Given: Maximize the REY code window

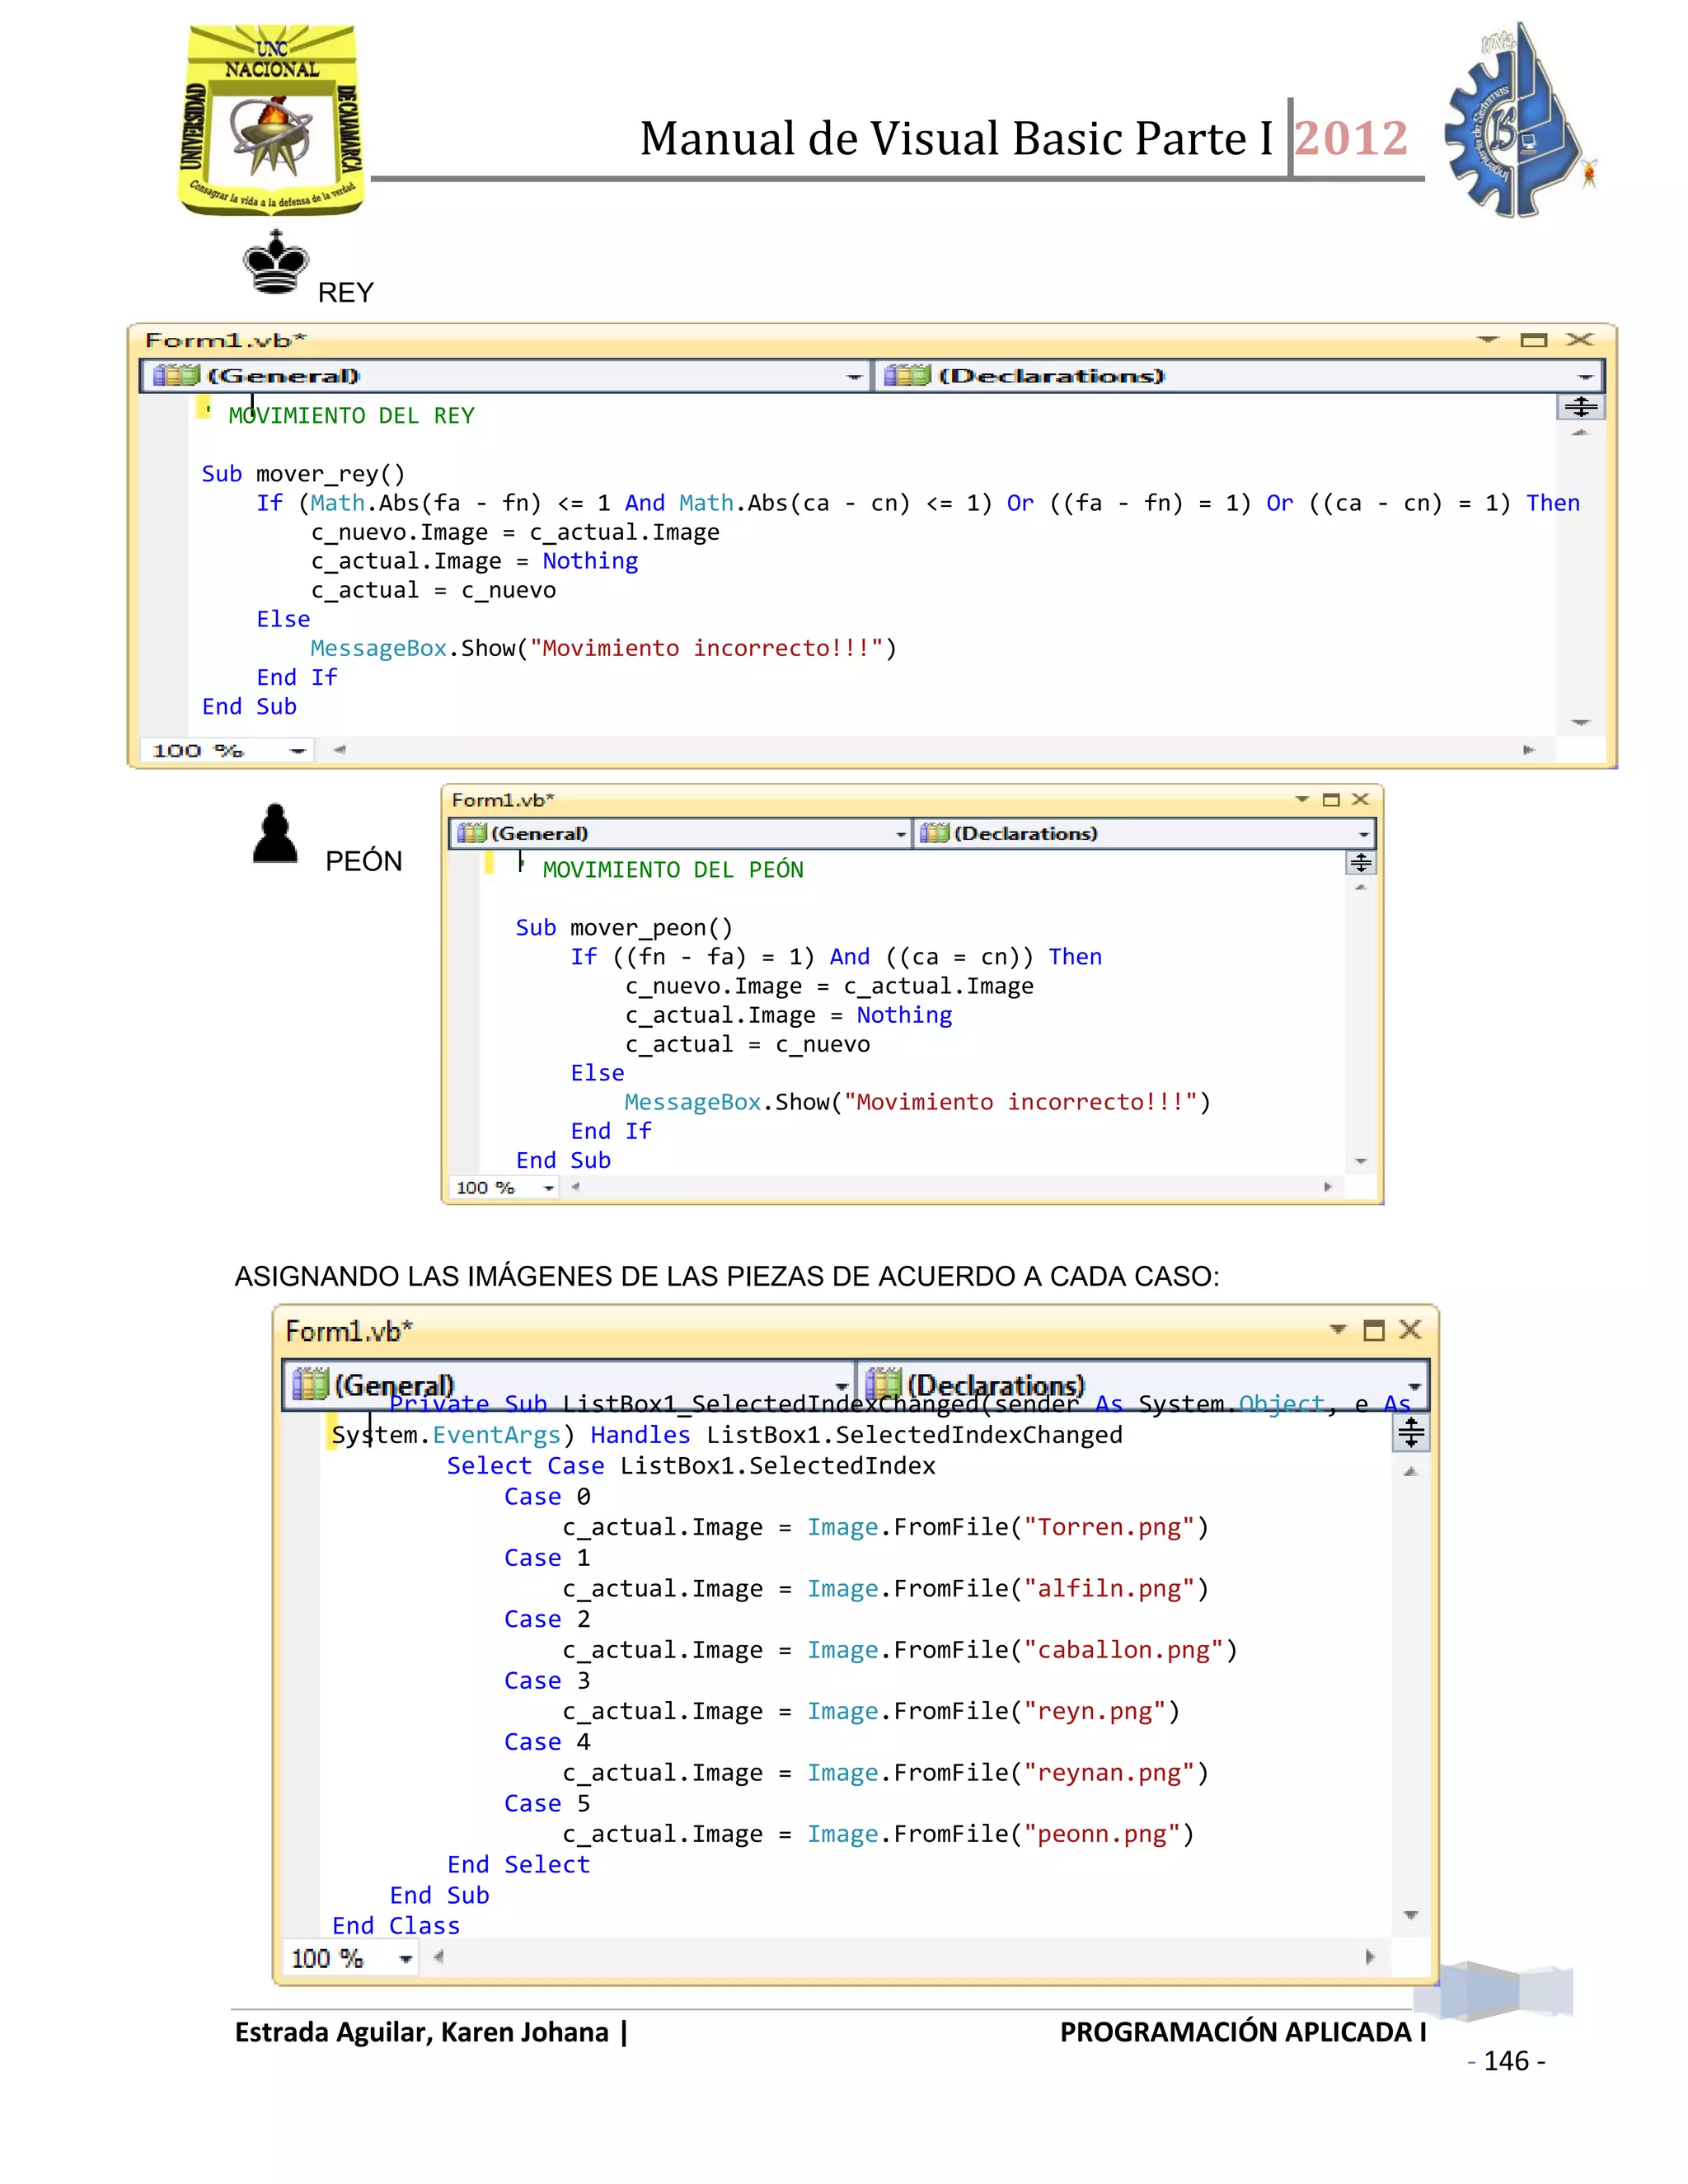Looking at the screenshot, I should [1533, 340].
